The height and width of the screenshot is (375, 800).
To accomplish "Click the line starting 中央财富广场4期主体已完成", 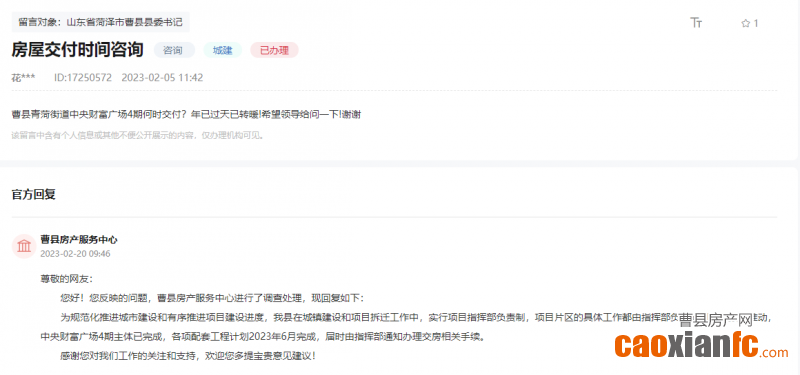I will click(x=263, y=337).
